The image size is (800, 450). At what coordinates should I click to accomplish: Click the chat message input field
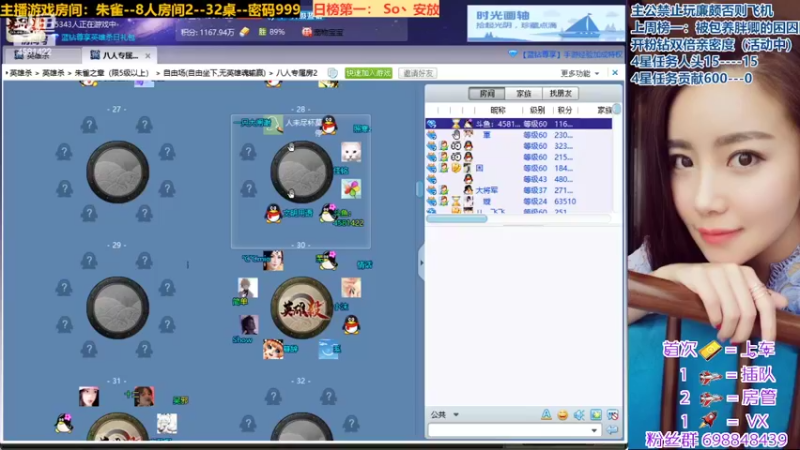click(508, 431)
